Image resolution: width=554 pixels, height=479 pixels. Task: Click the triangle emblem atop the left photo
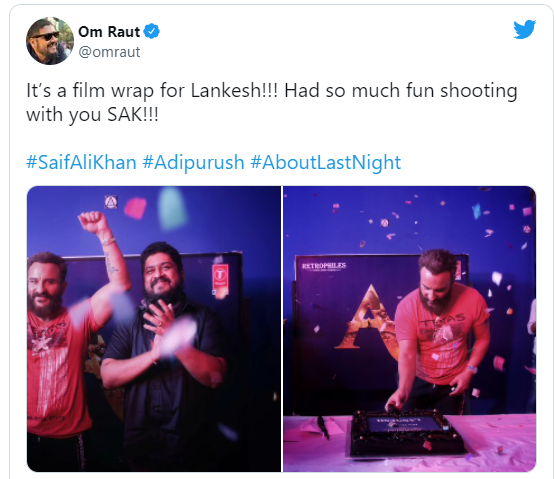(111, 202)
